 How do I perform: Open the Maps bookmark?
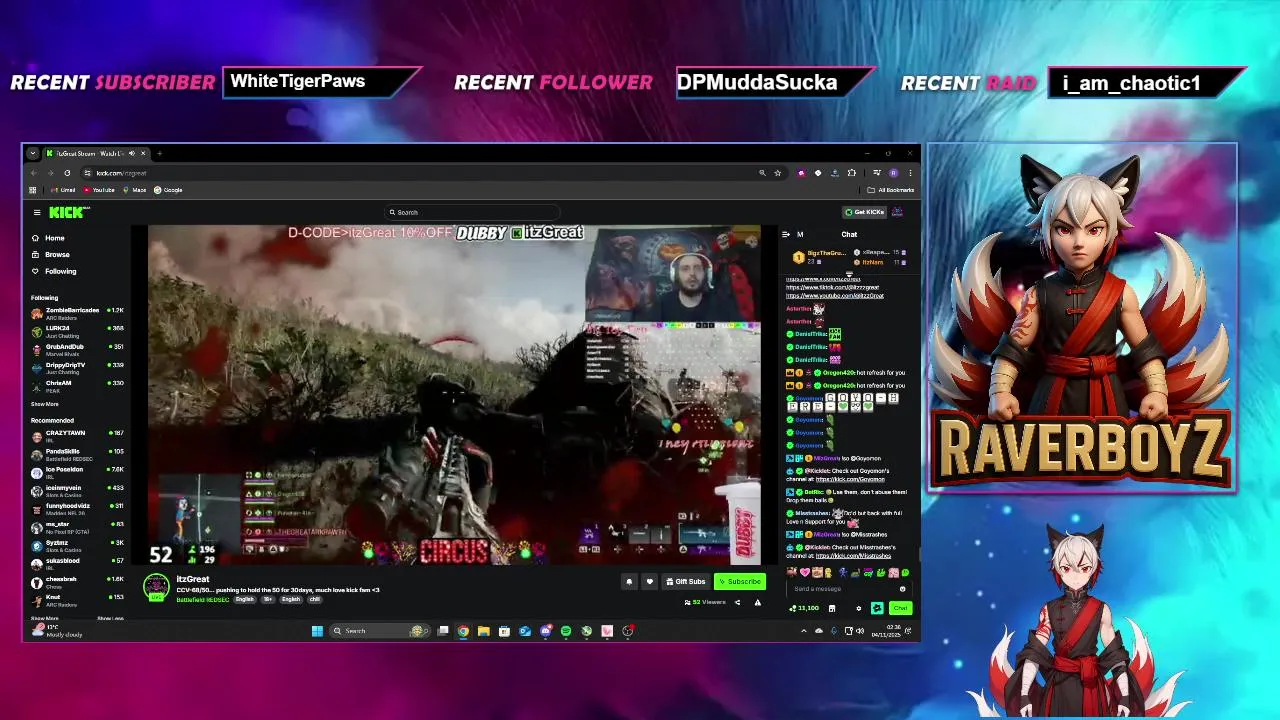click(x=135, y=190)
